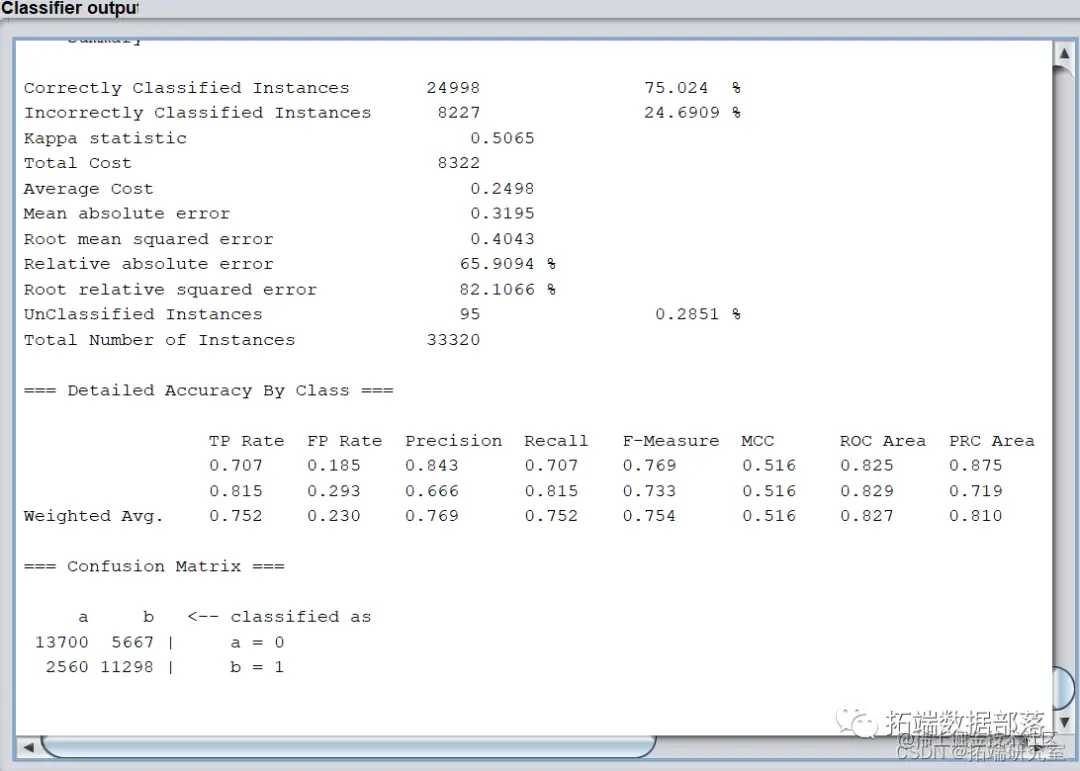Viewport: 1080px width, 771px height.
Task: Select the 'Total Number of Instances' label
Action: tap(159, 340)
